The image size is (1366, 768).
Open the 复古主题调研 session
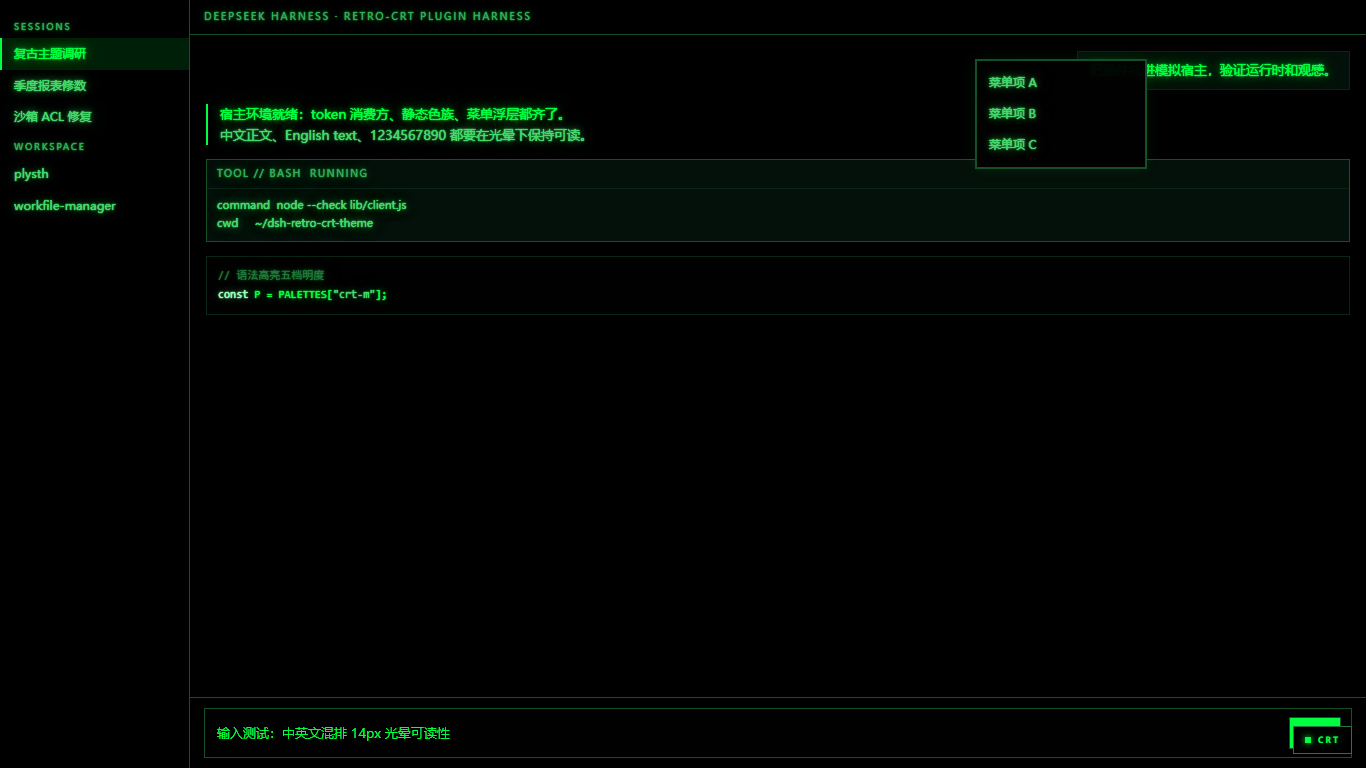[x=94, y=54]
